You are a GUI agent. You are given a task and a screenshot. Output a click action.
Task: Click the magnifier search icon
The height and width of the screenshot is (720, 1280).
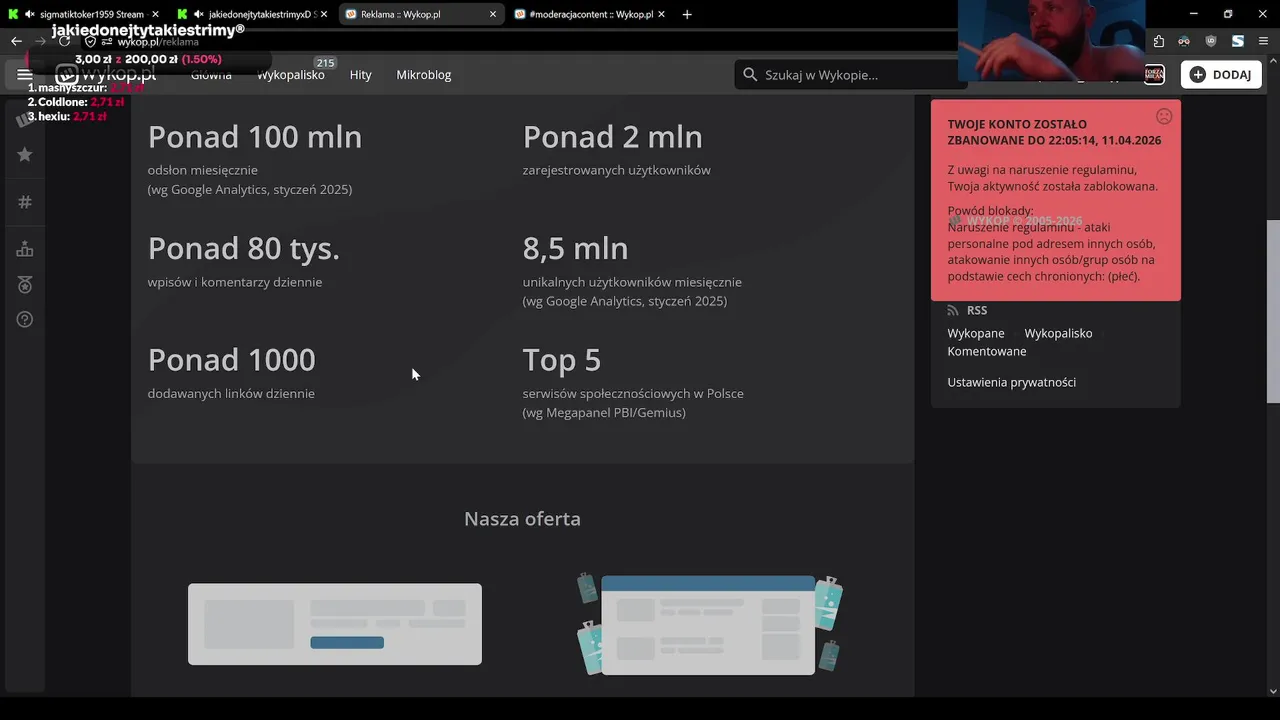750,75
